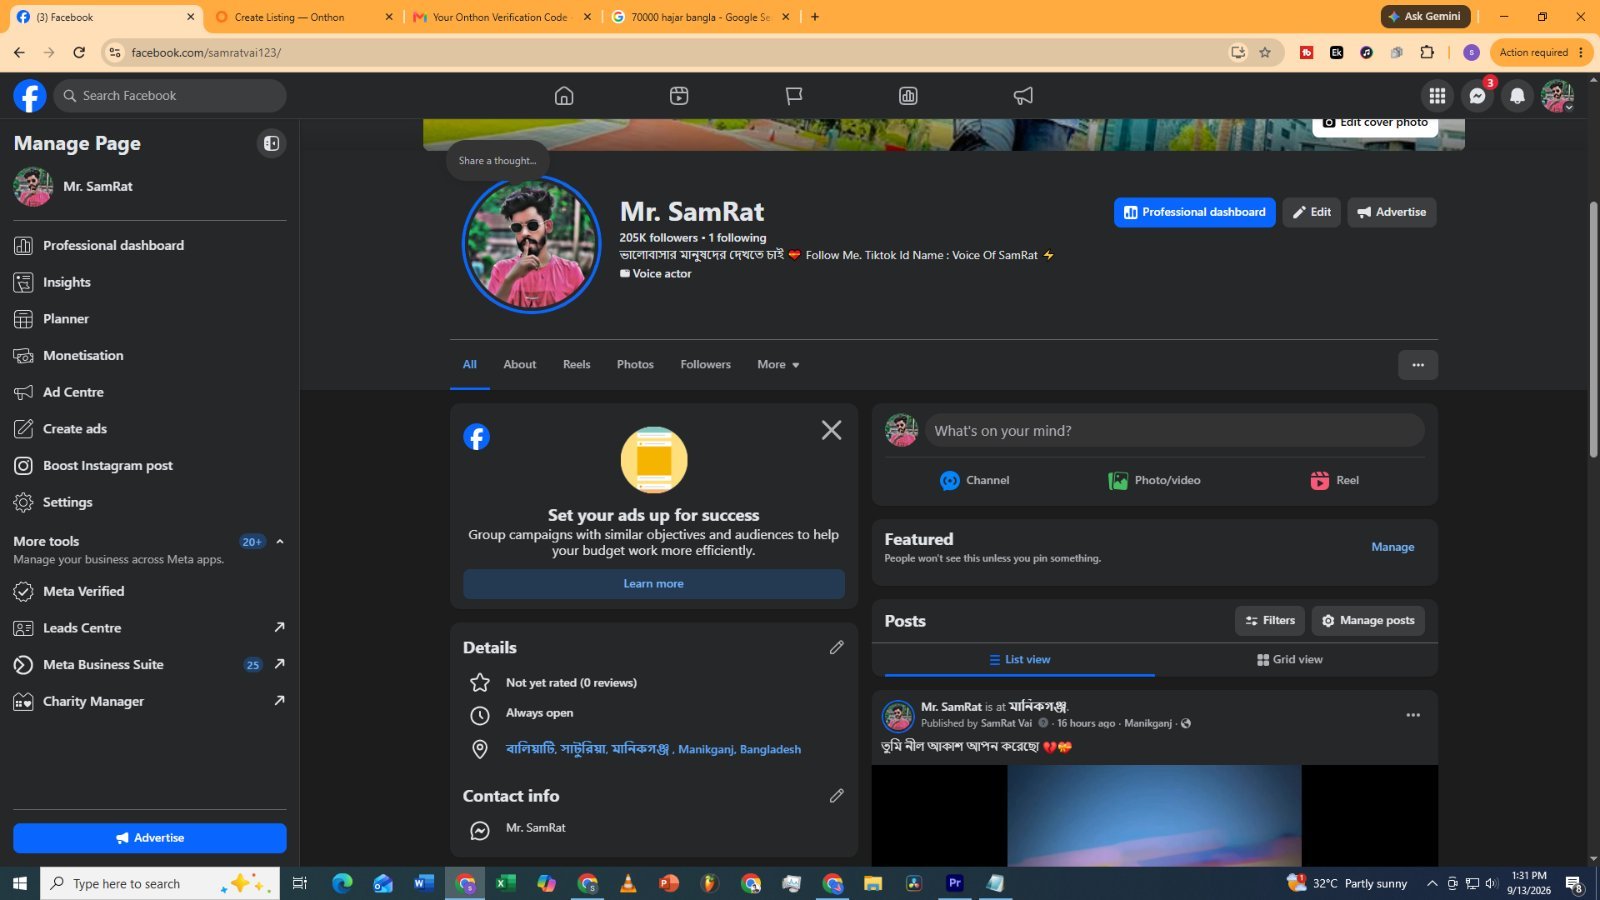
Task: Open the Manikganj, Bangladesh address link
Action: pos(653,749)
